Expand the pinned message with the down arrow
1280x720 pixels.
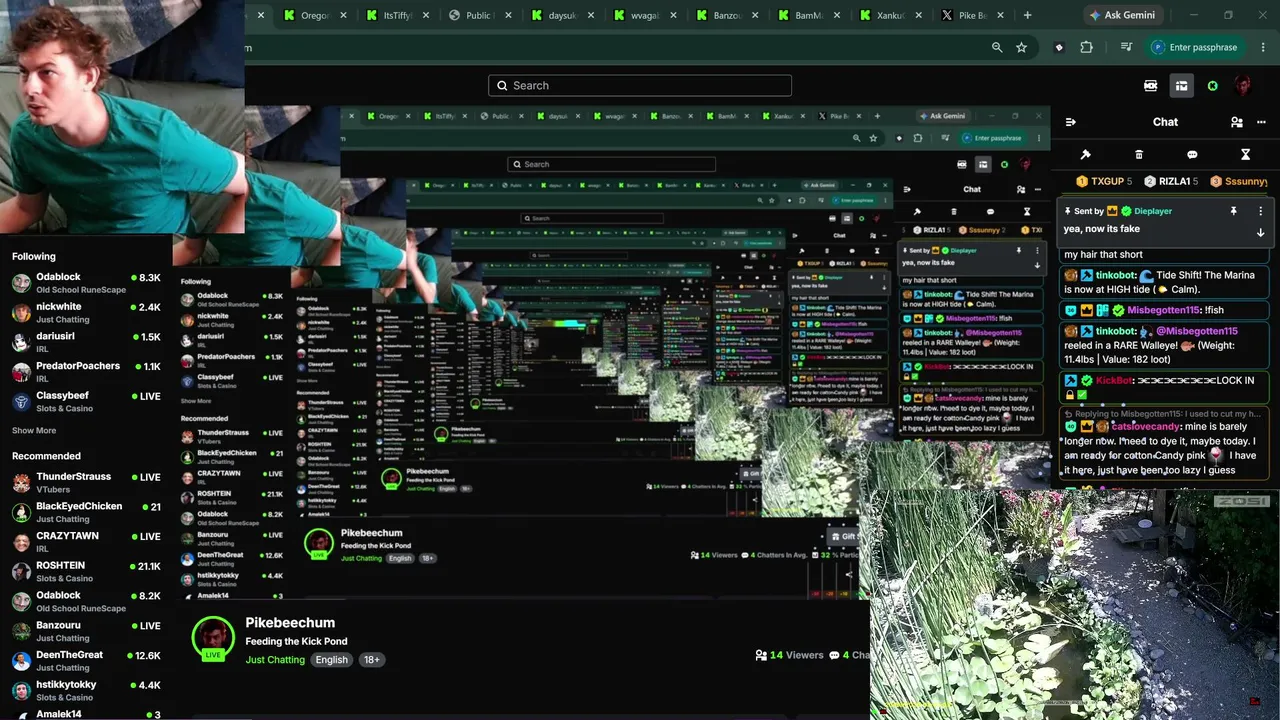pyautogui.click(x=1260, y=232)
